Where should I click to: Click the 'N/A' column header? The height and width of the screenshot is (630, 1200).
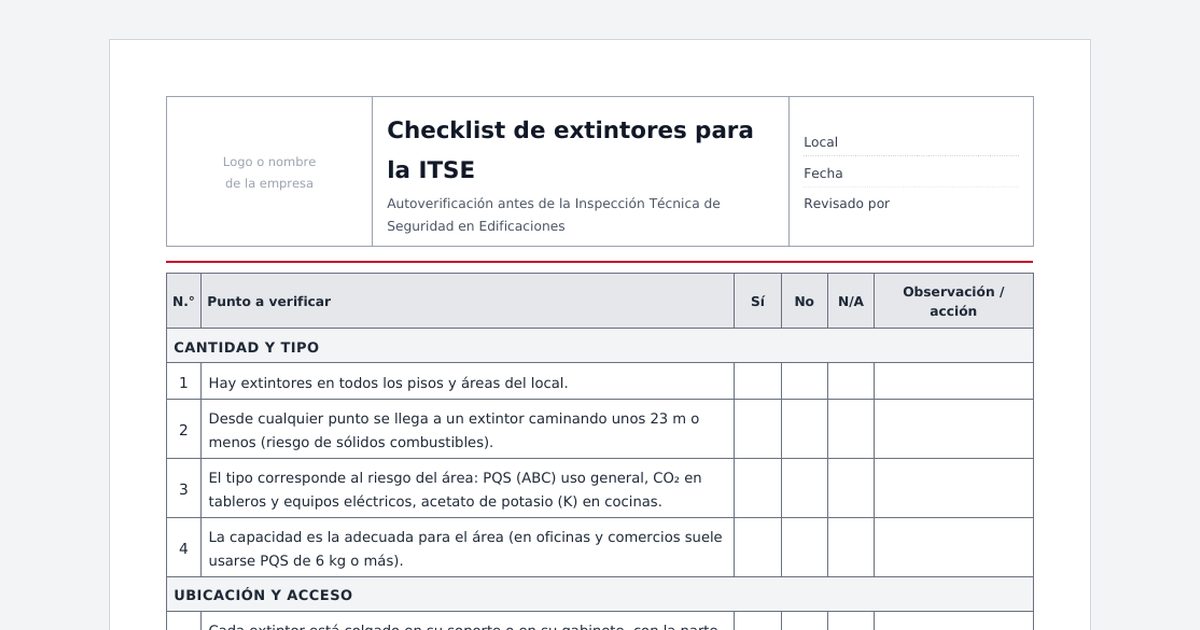(x=851, y=301)
